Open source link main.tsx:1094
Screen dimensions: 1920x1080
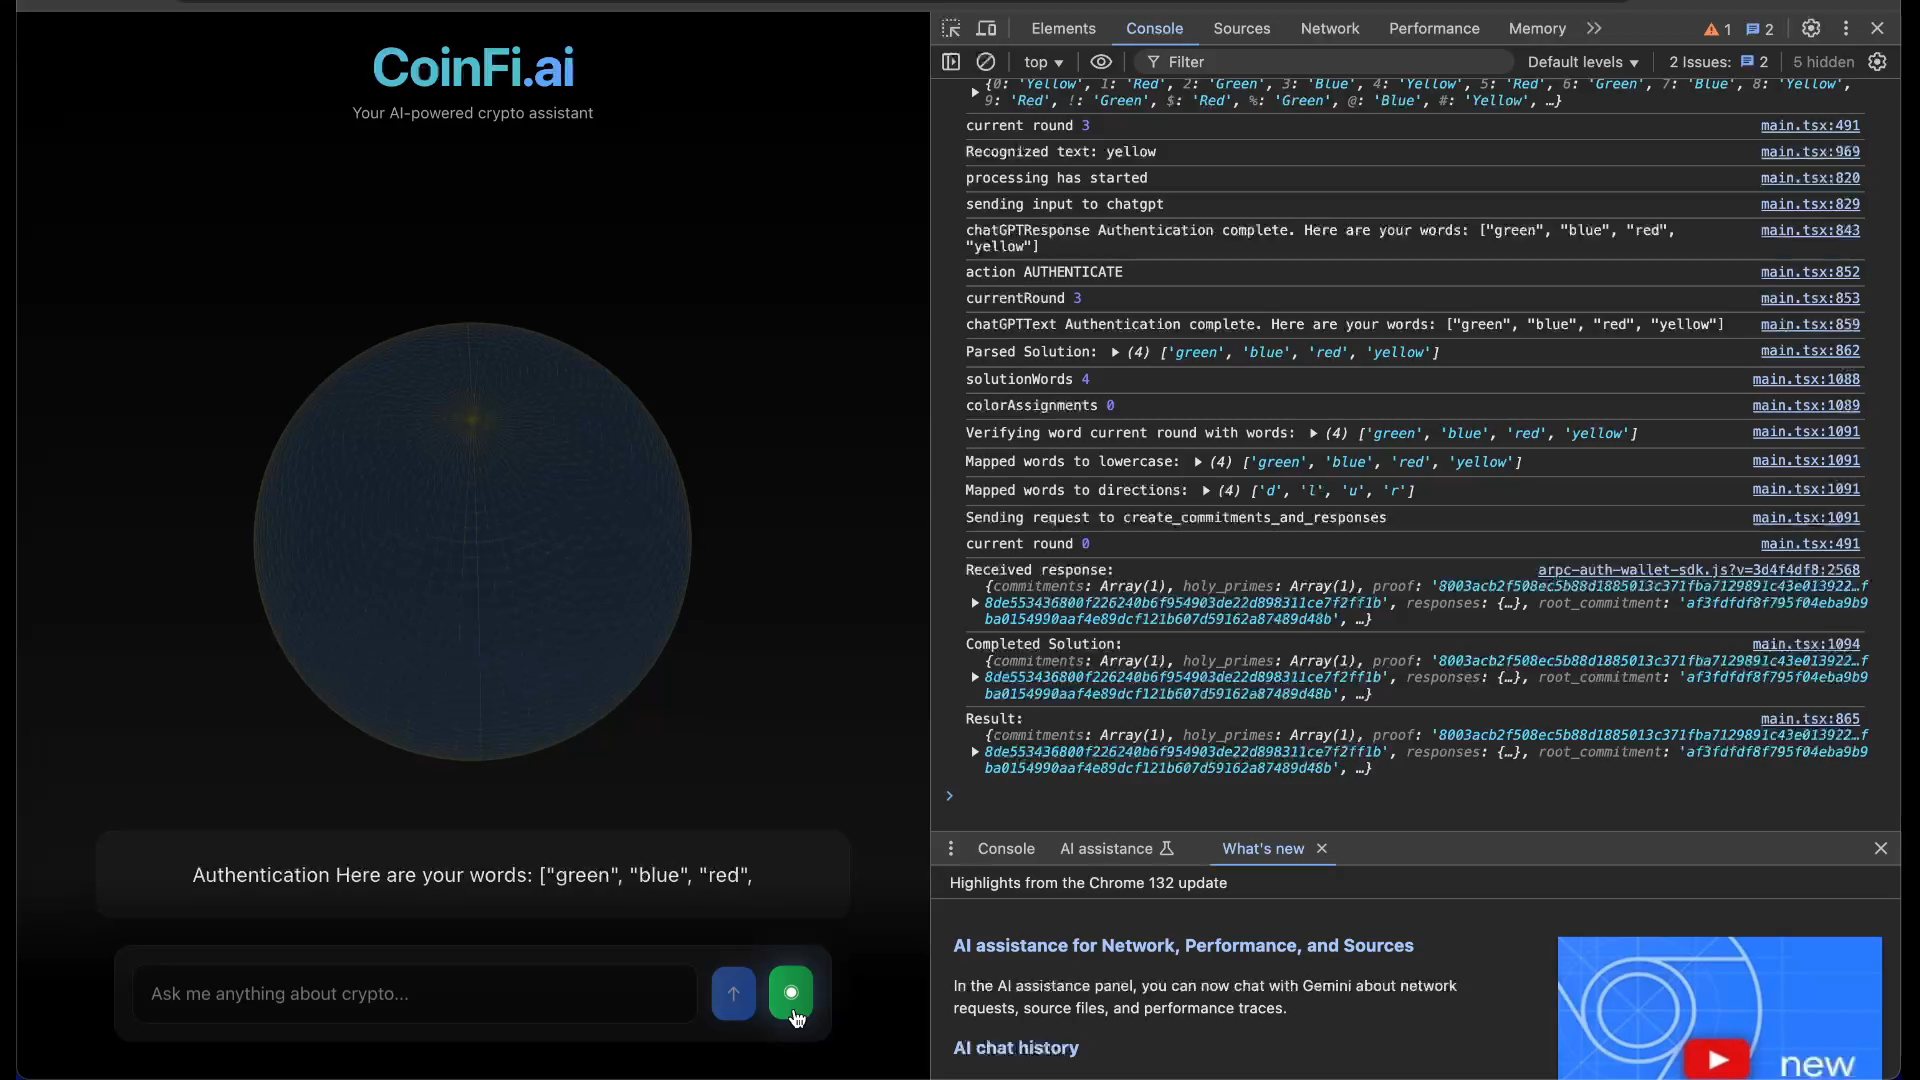click(1806, 644)
